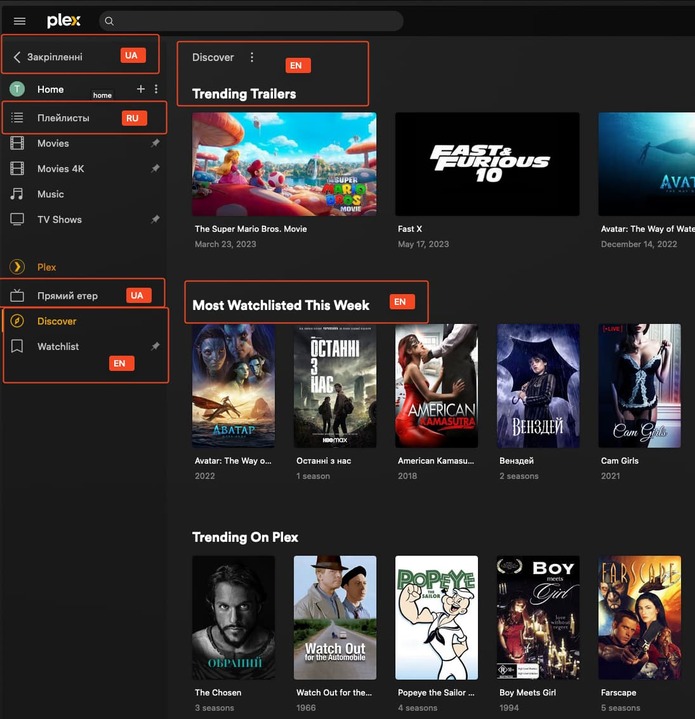
Task: Go back via Закріпленні chevron
Action: coord(17,57)
